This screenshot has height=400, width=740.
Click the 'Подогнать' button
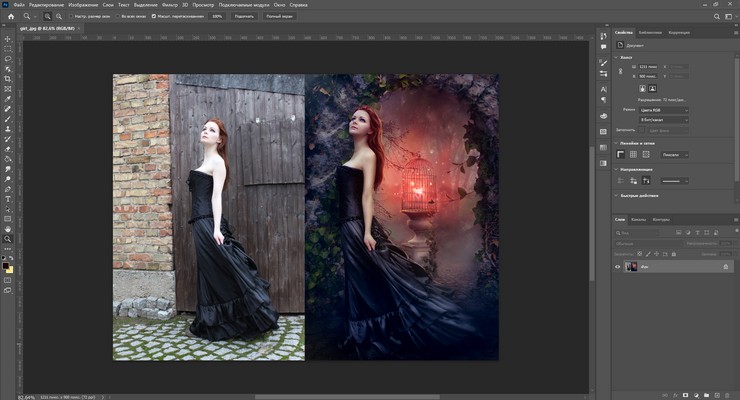click(243, 17)
